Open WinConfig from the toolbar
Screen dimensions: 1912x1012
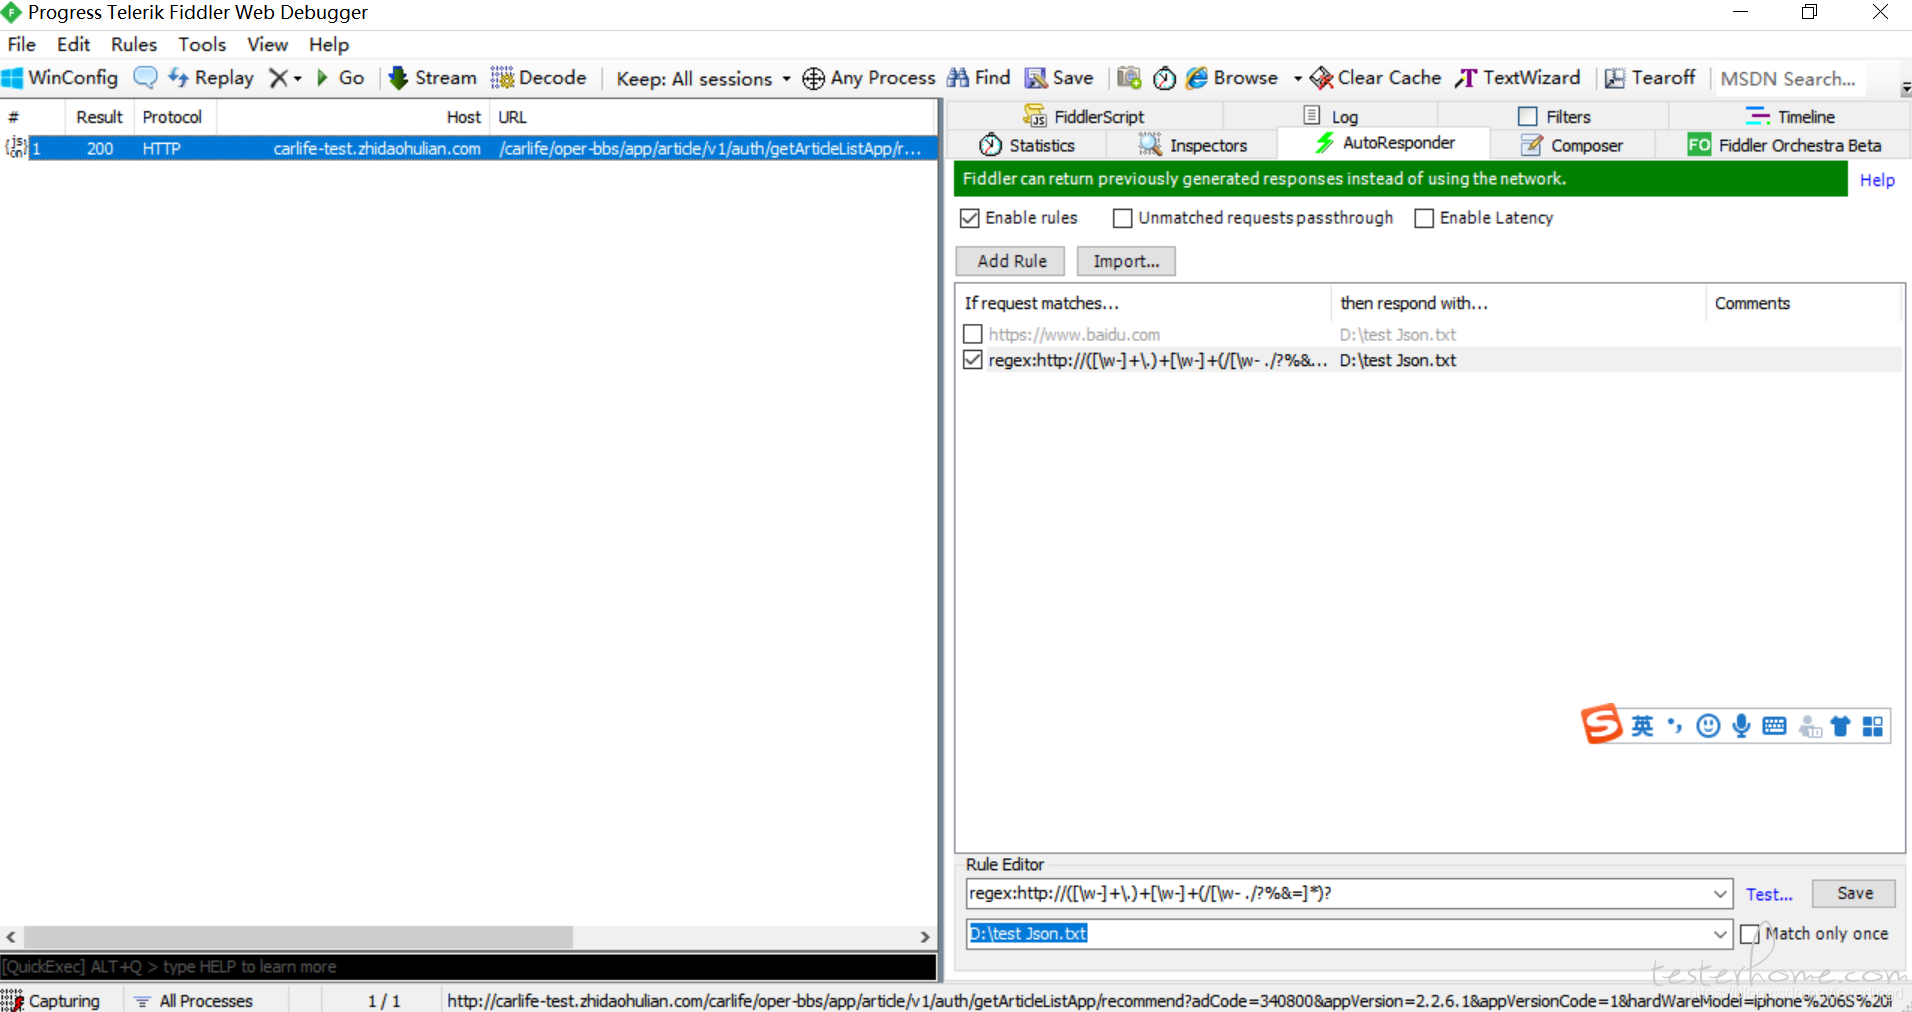coord(60,78)
